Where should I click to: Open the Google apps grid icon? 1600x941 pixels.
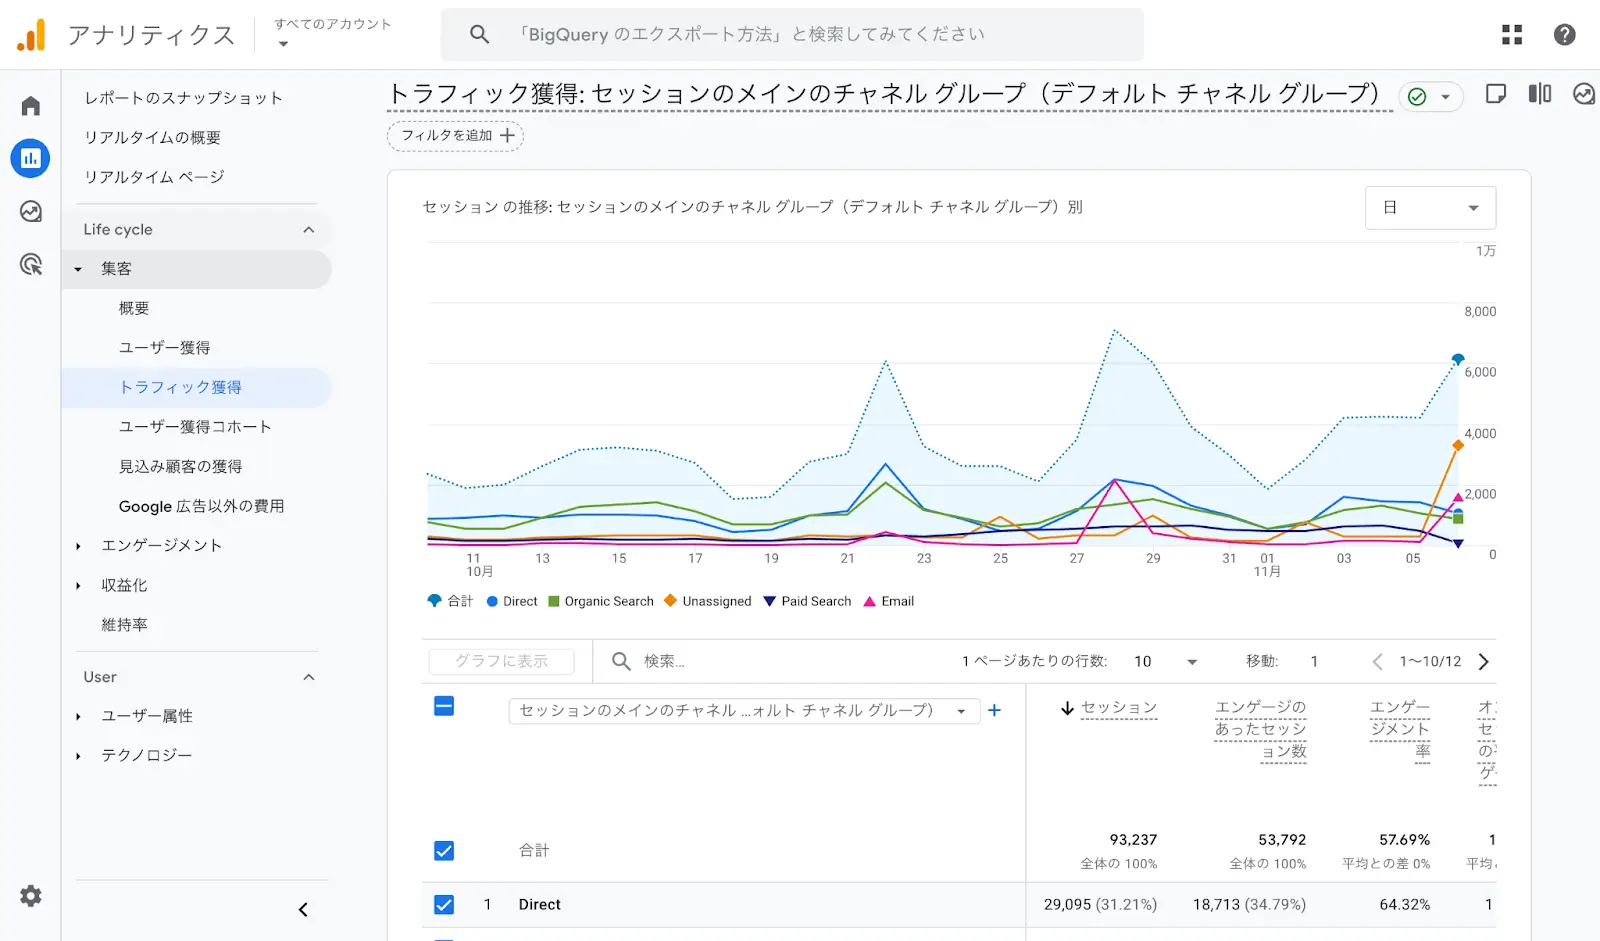(1512, 35)
